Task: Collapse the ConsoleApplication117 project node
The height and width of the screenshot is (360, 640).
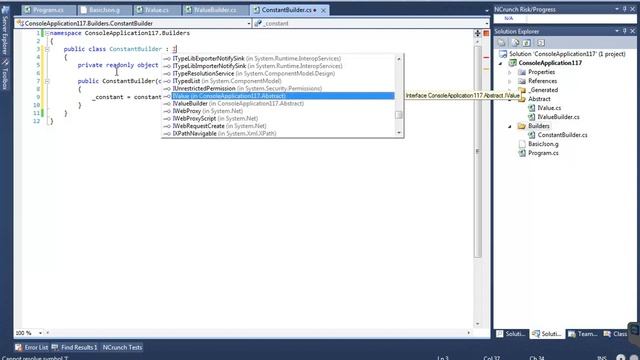Action: pyautogui.click(x=501, y=63)
